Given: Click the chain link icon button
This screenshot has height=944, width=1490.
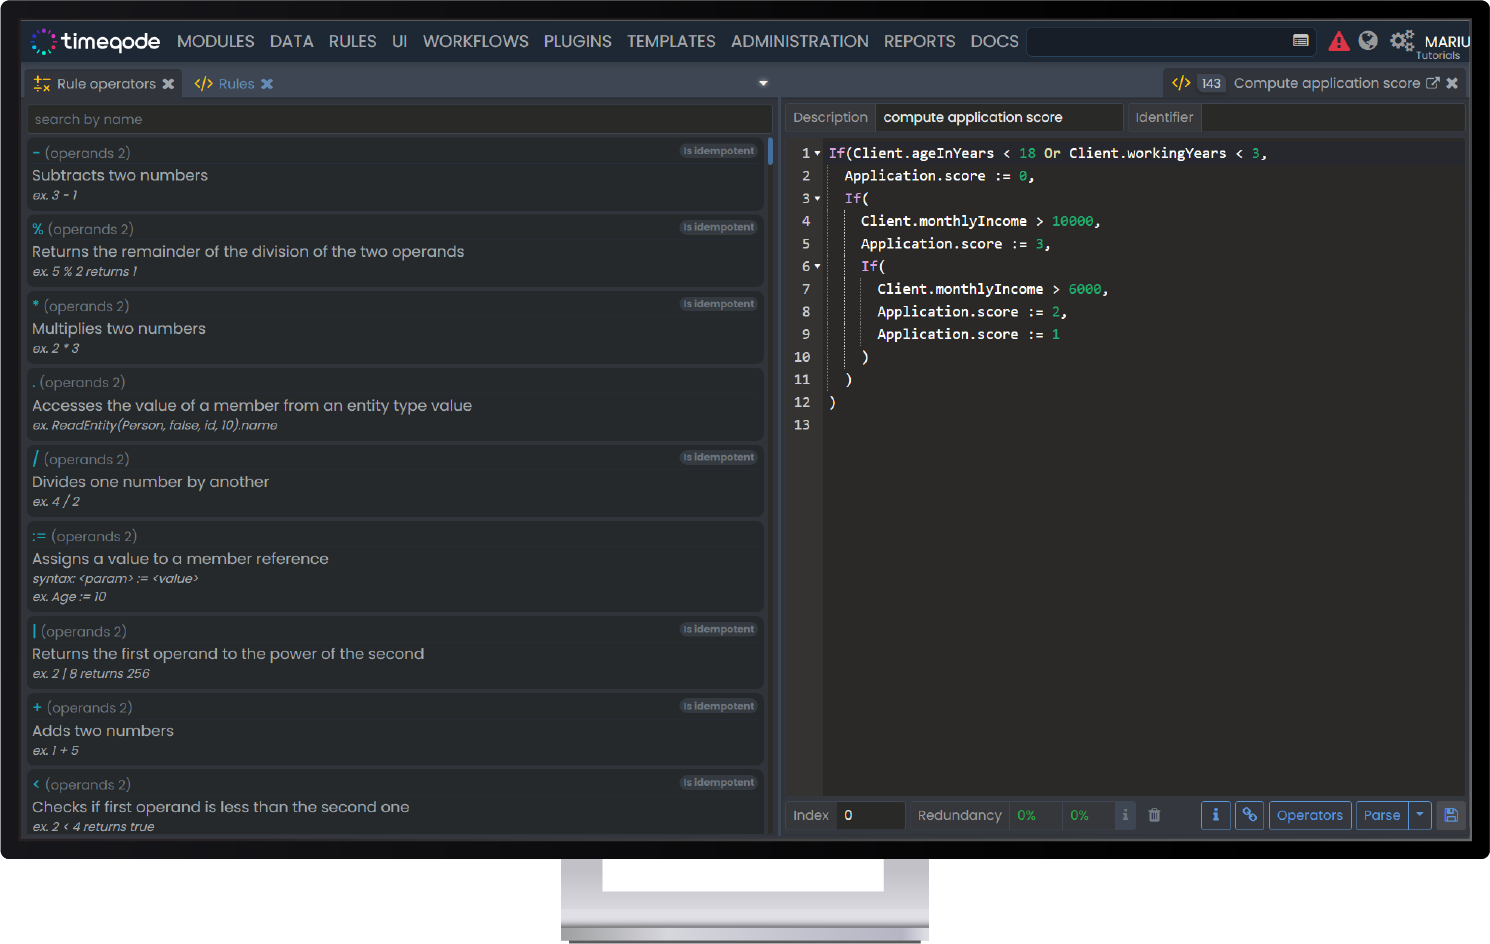Looking at the screenshot, I should (x=1249, y=815).
